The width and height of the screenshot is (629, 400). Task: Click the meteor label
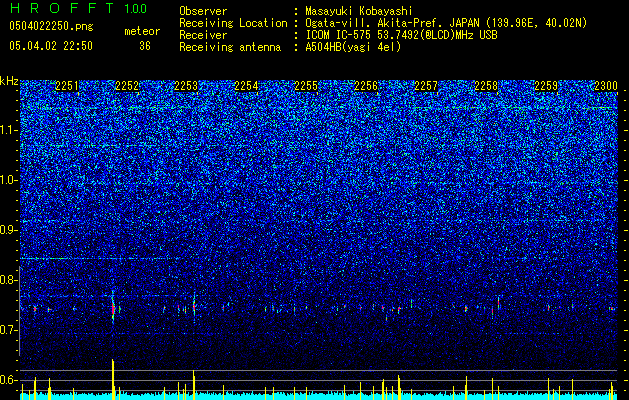pos(142,31)
